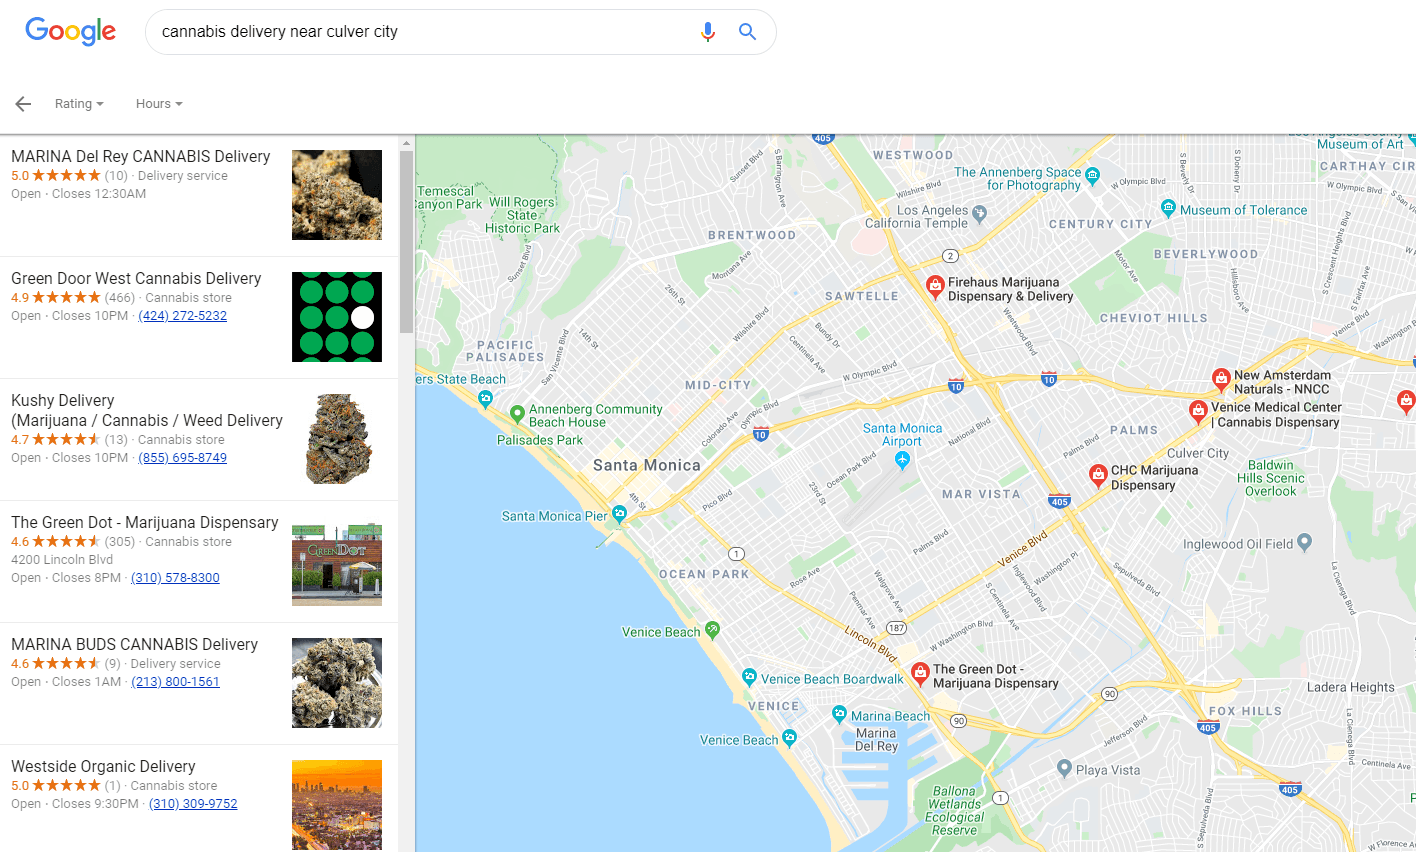Click New Amsterdam Naturals map pin

click(x=1221, y=380)
